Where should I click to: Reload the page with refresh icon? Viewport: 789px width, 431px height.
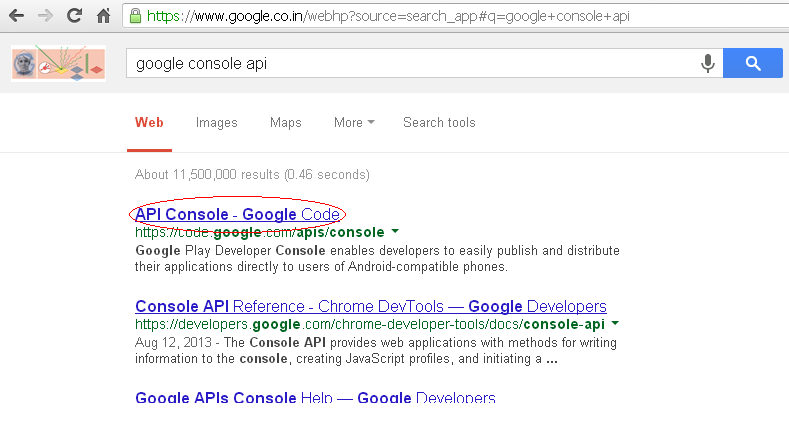click(x=74, y=16)
